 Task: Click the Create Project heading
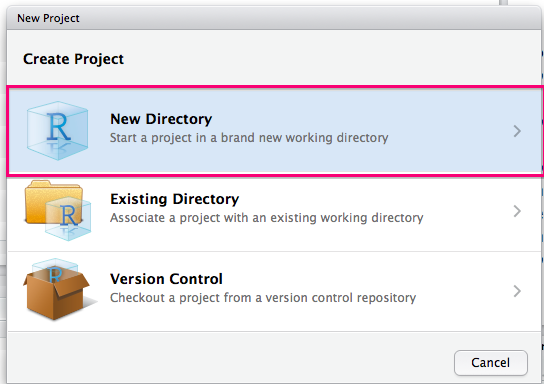click(x=73, y=59)
